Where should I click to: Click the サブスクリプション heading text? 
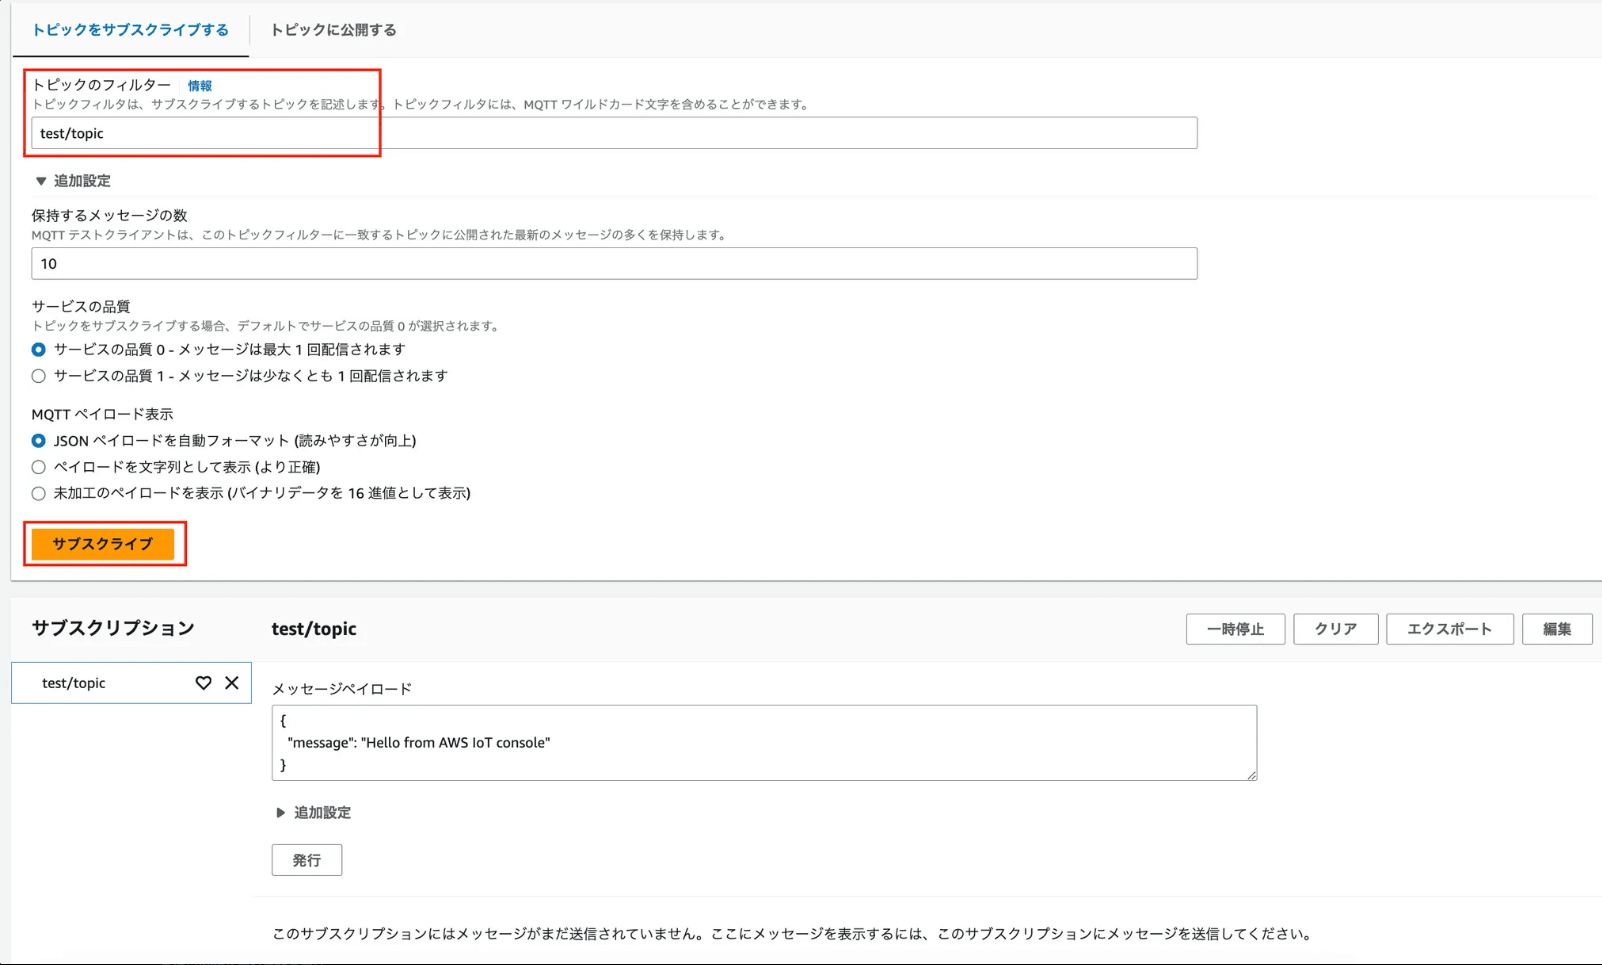pyautogui.click(x=113, y=628)
